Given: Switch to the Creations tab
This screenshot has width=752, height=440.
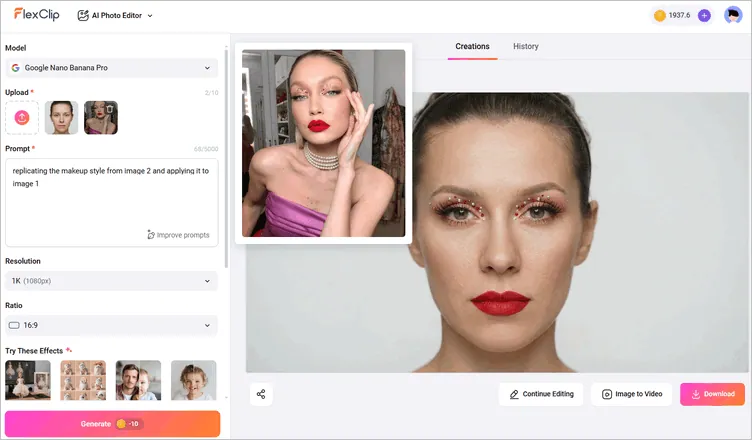Looking at the screenshot, I should (472, 47).
